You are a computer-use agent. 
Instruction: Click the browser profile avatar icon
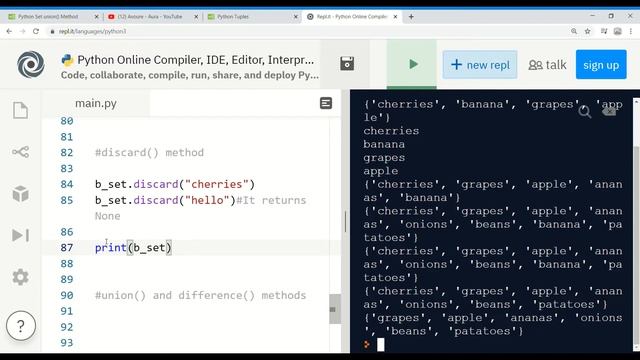[618, 31]
